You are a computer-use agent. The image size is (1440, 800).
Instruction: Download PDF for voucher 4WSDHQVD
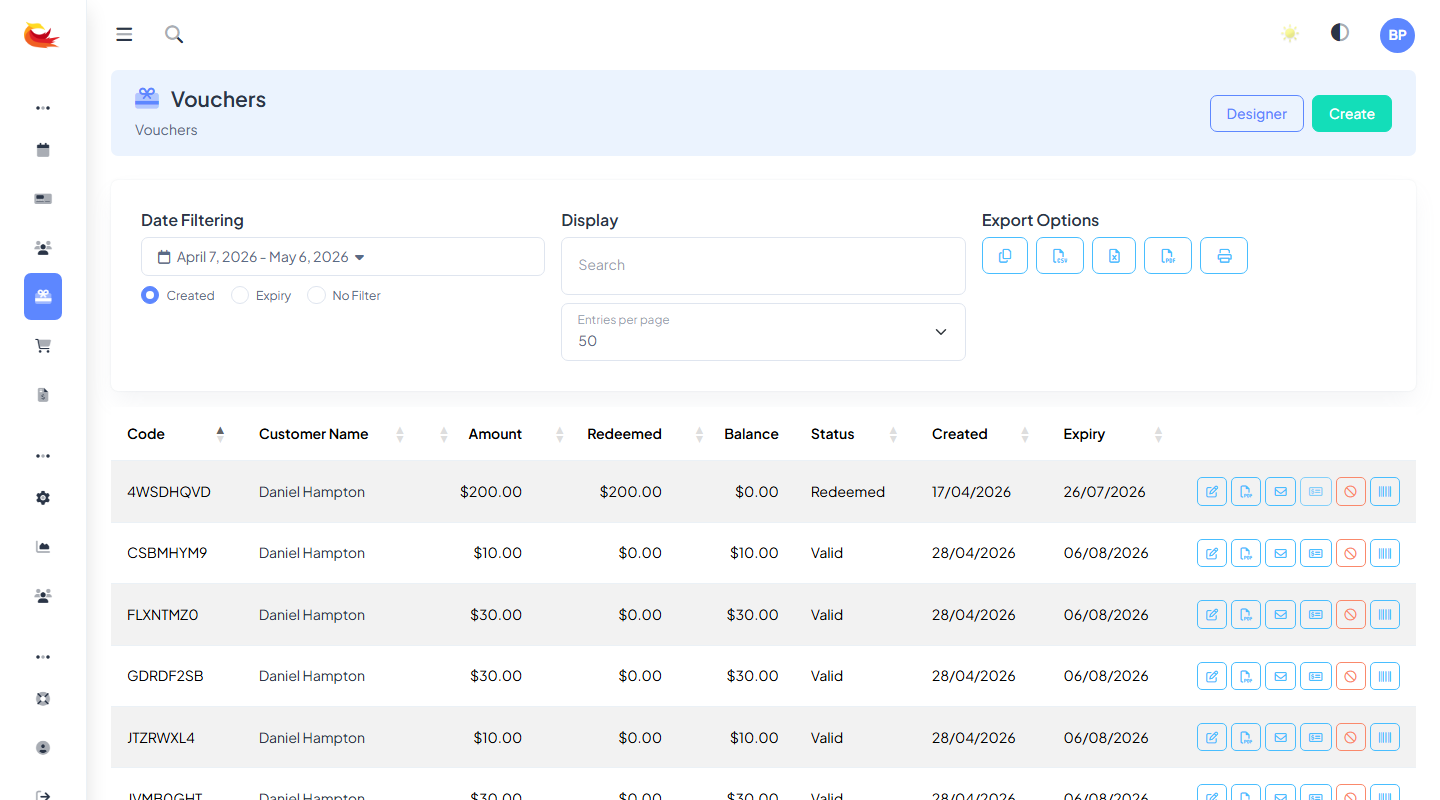coord(1246,492)
